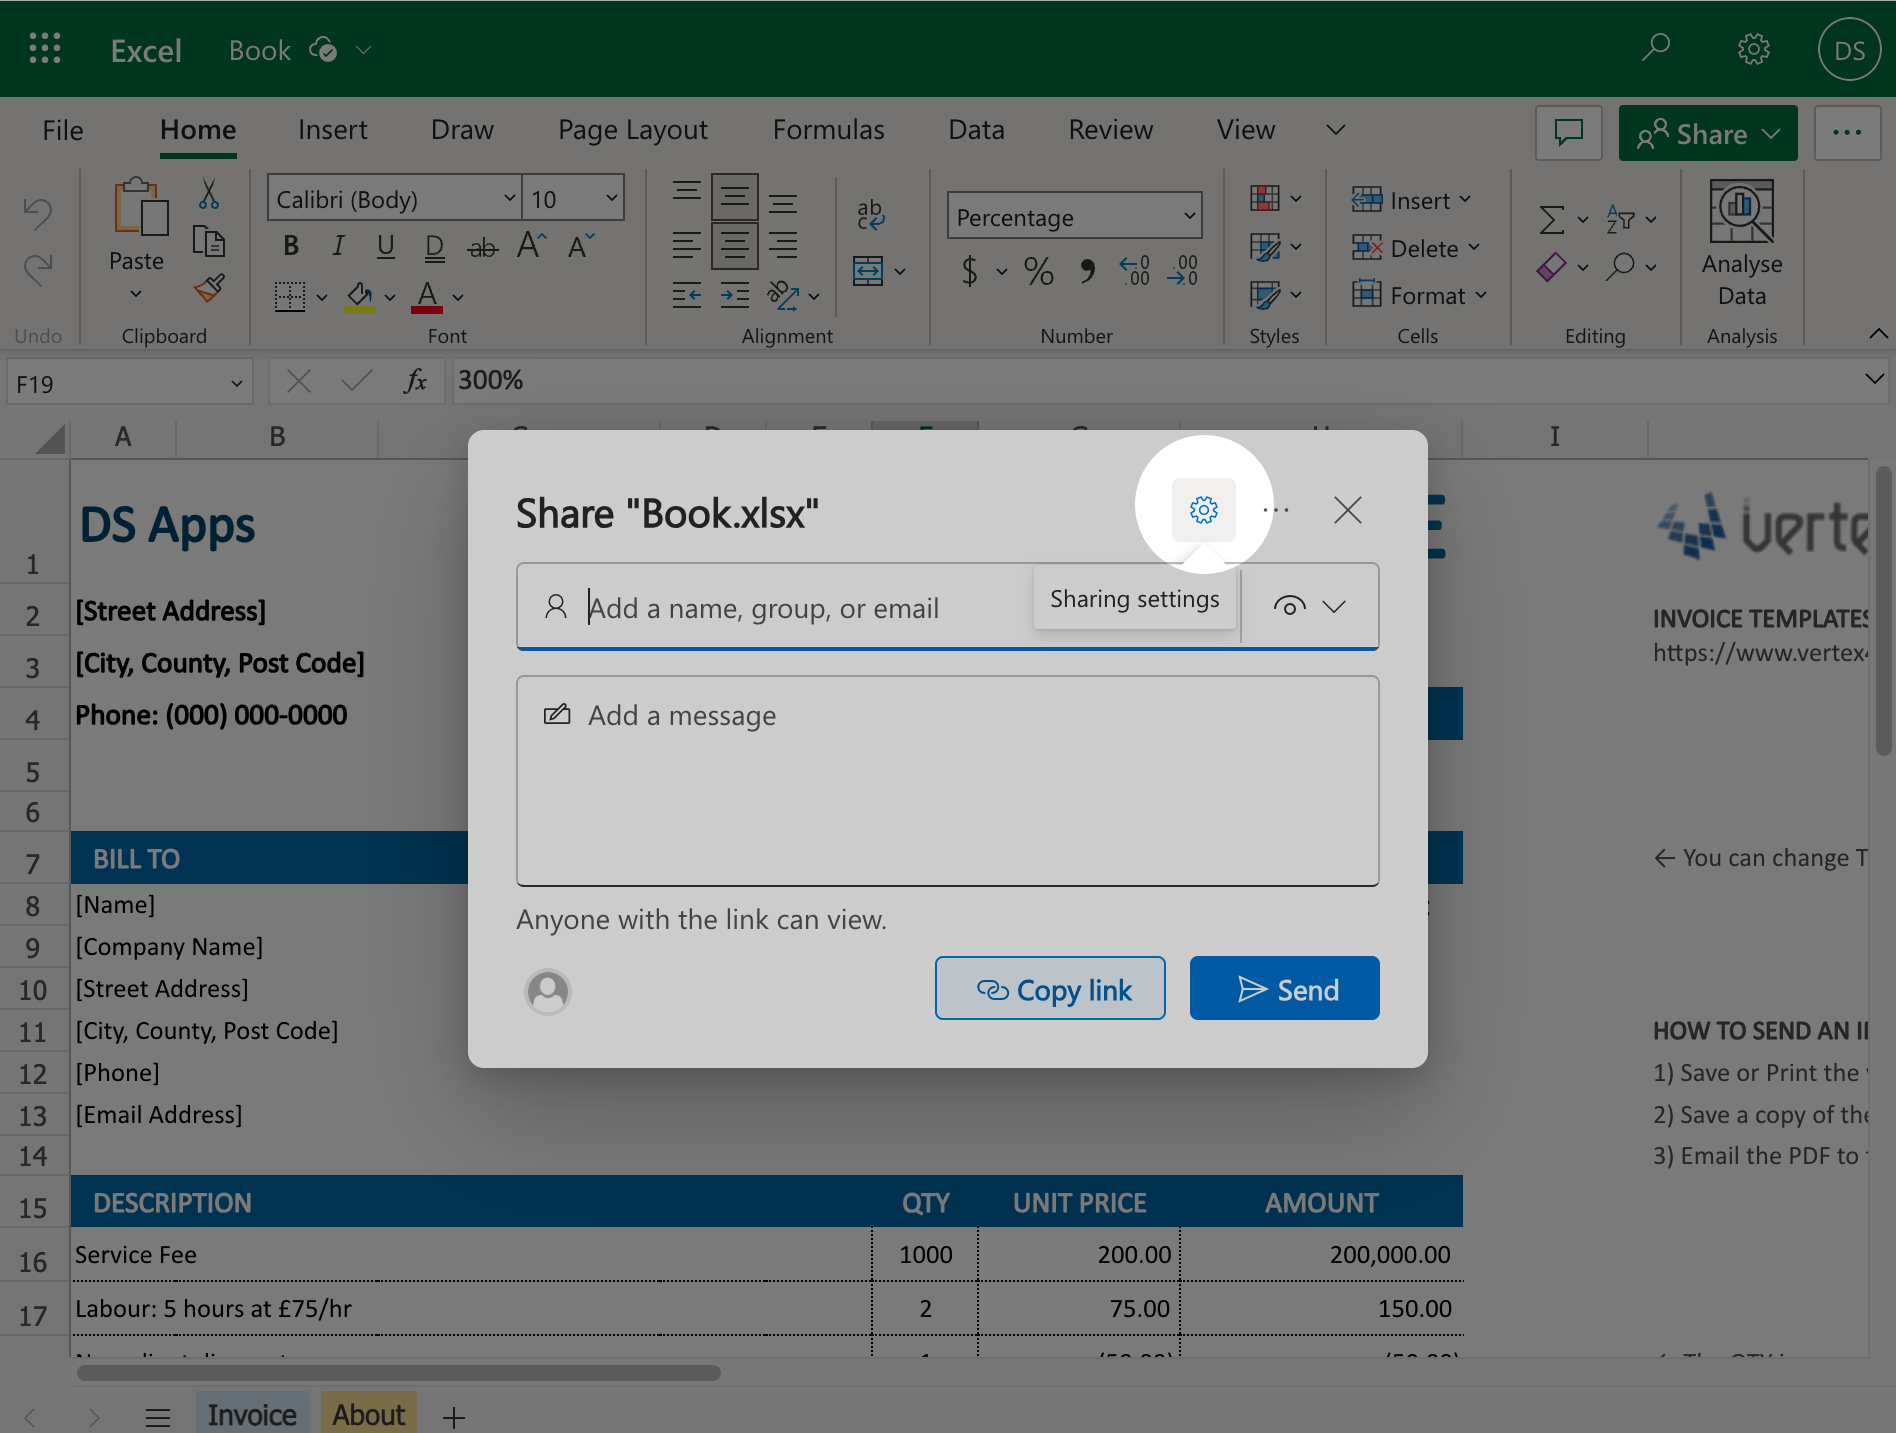Click the Add a message text box
Screen dimensions: 1896x1433
(947, 780)
